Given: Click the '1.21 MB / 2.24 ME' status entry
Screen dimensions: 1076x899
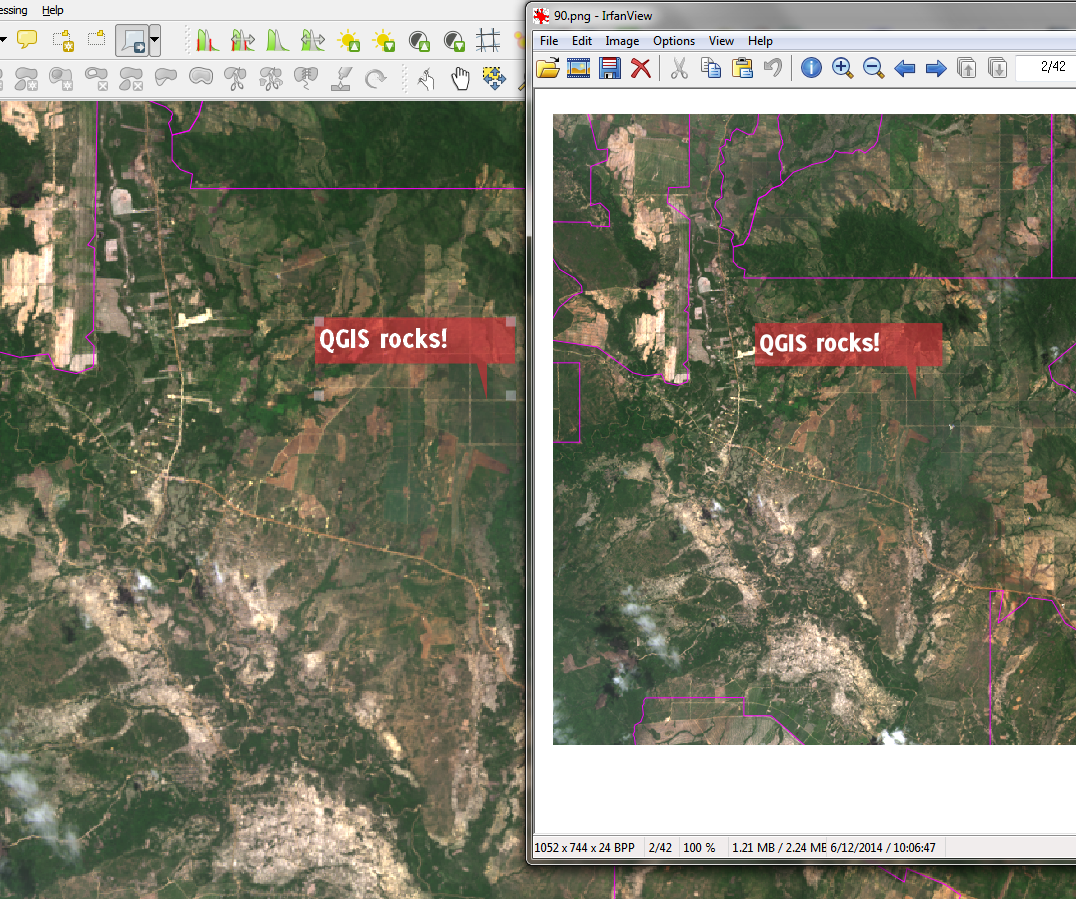Looking at the screenshot, I should coord(779,848).
